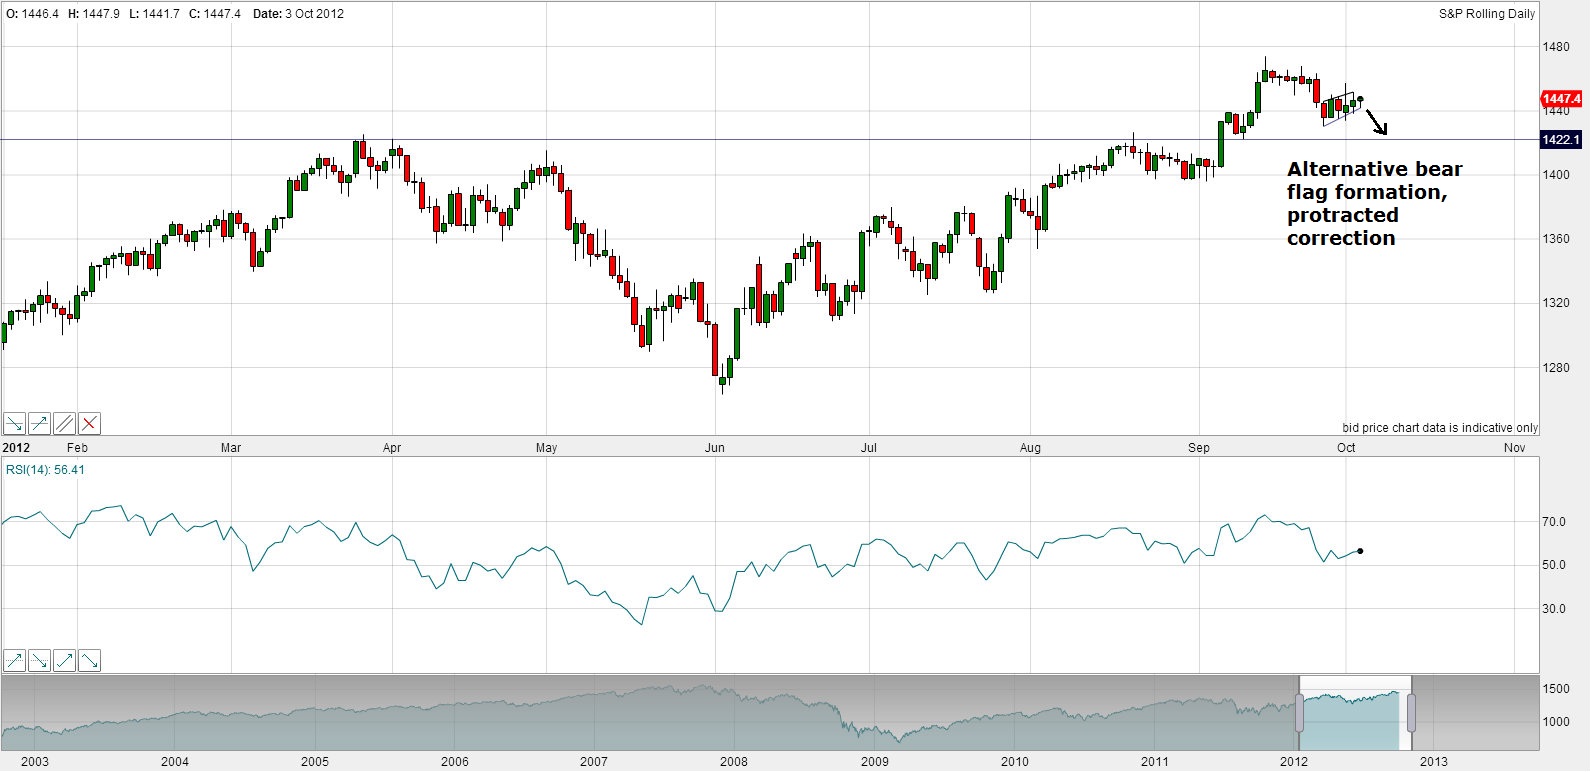Select the solid up-arrow tool in RSI panel
This screenshot has width=1590, height=772.
tap(65, 660)
